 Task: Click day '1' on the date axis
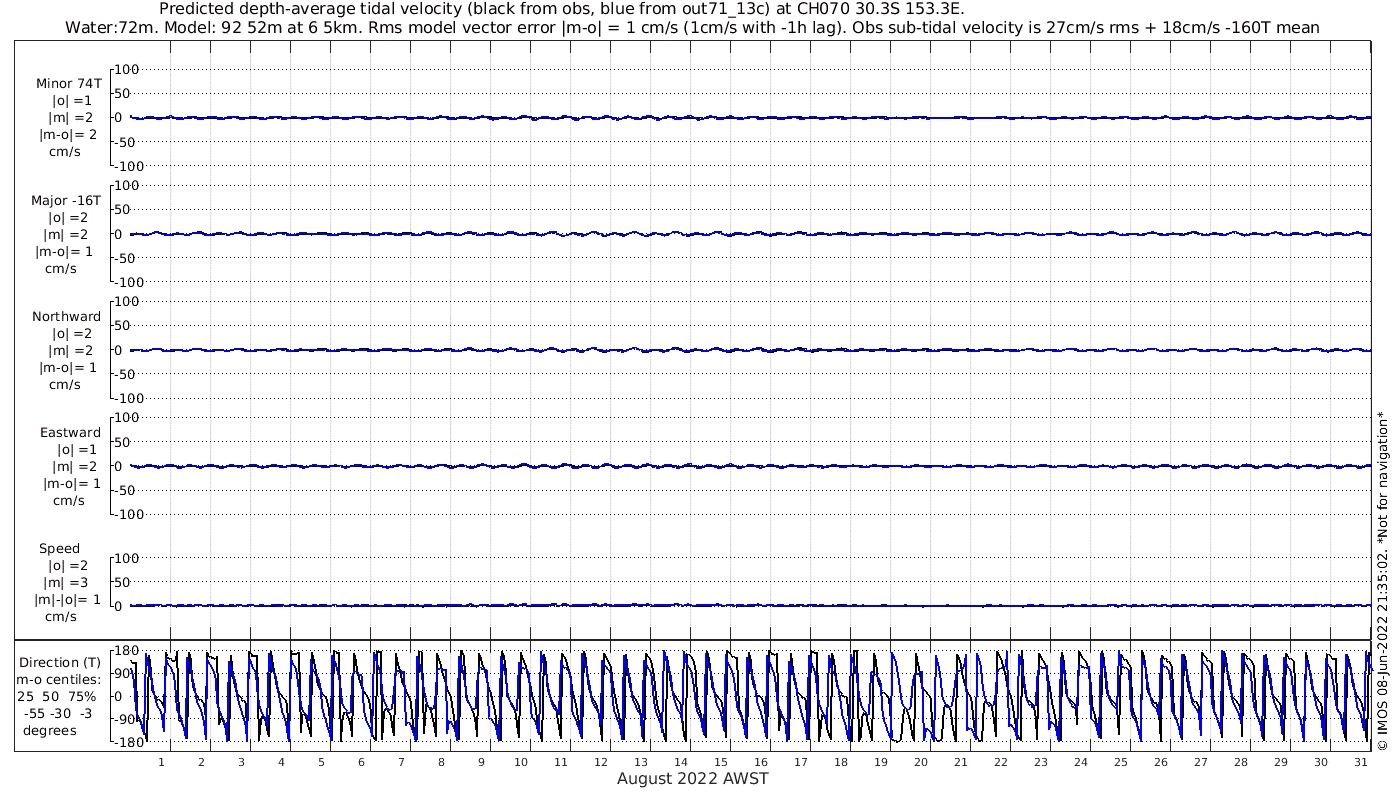[161, 762]
